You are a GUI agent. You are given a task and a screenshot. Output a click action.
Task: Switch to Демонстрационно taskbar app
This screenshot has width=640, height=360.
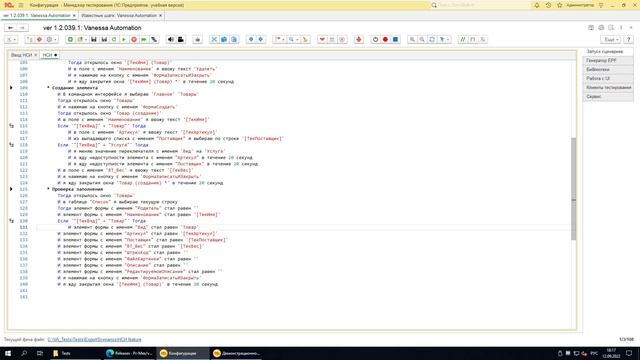pos(236,353)
